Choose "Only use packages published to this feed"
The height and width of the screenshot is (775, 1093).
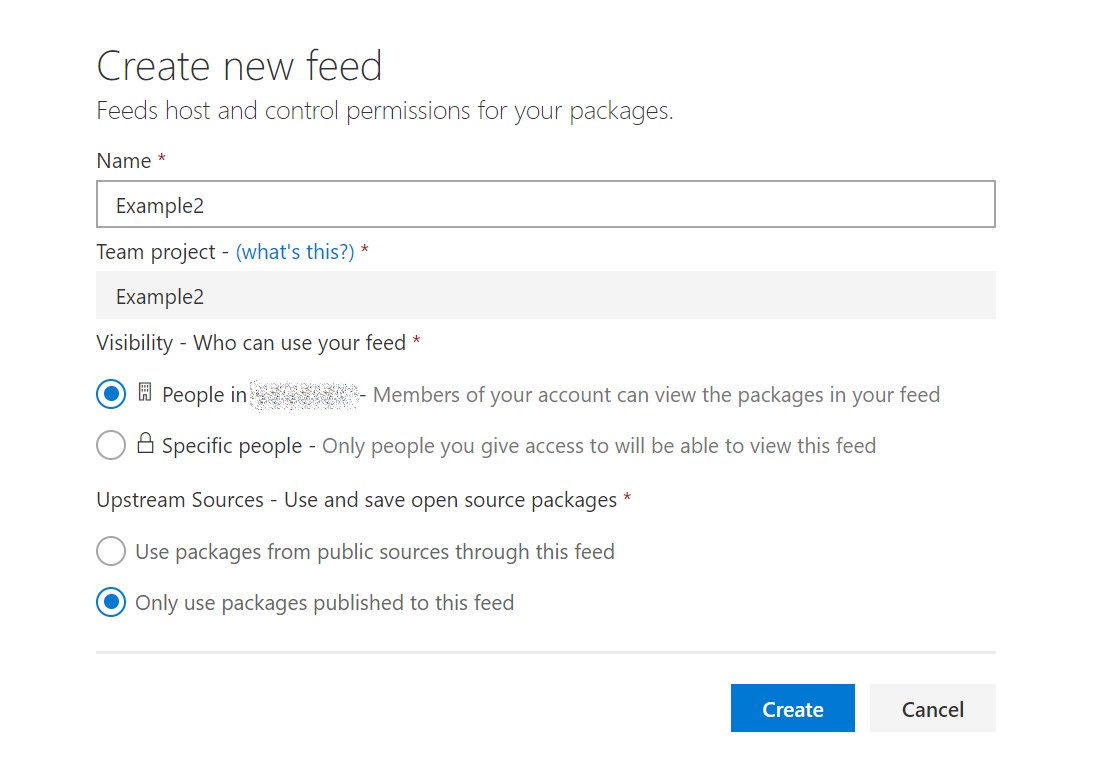(x=111, y=602)
